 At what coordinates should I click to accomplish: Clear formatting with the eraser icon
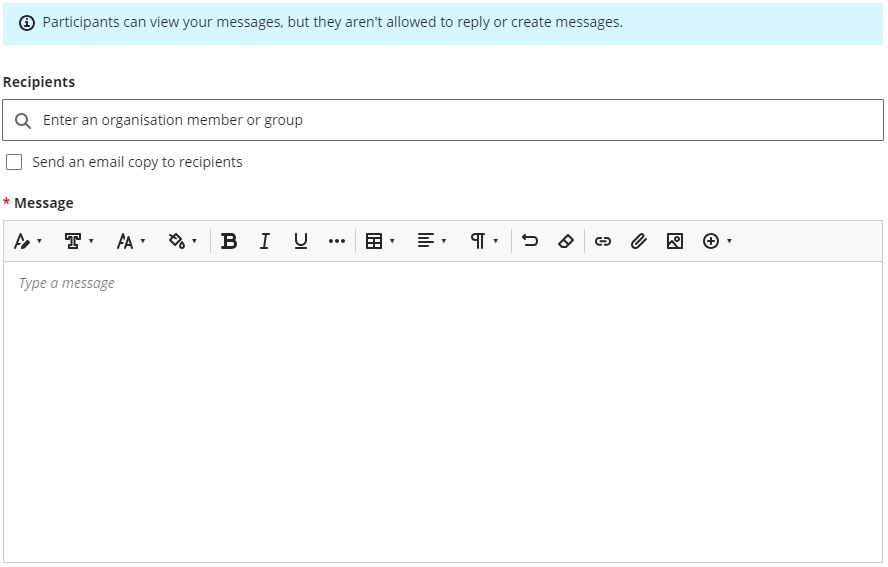pyautogui.click(x=566, y=241)
